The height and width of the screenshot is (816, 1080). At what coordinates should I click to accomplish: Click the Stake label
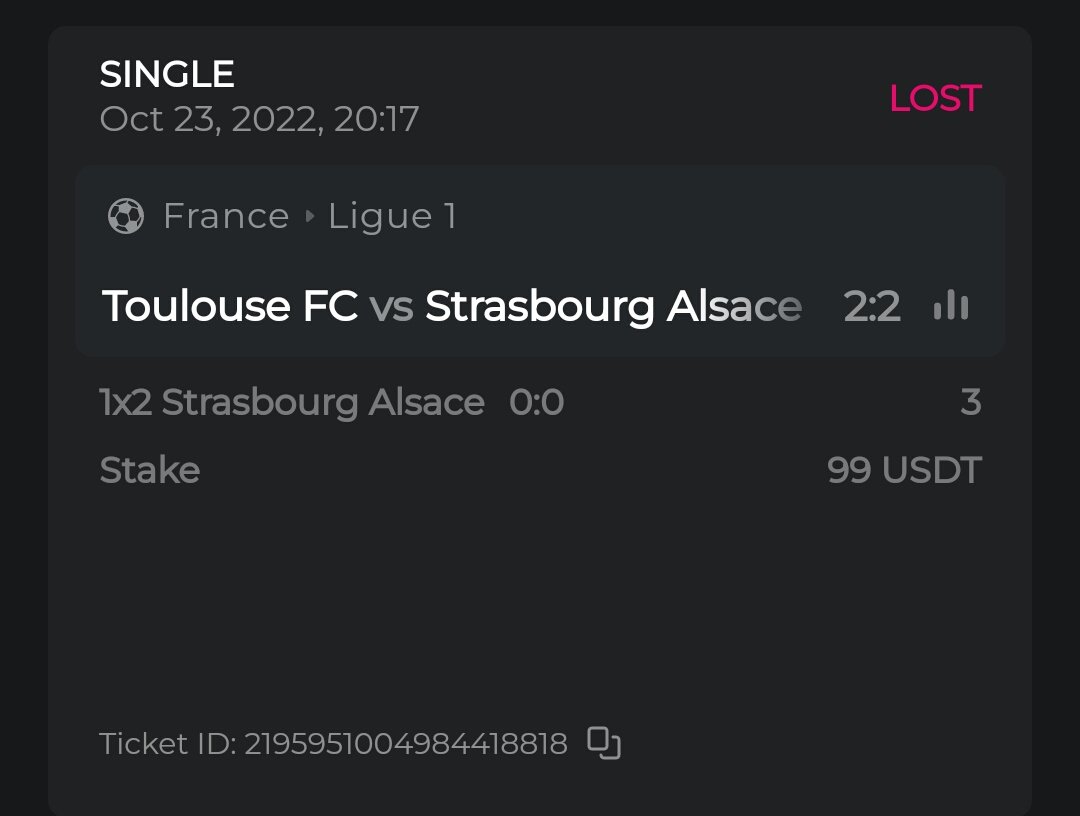click(x=150, y=470)
